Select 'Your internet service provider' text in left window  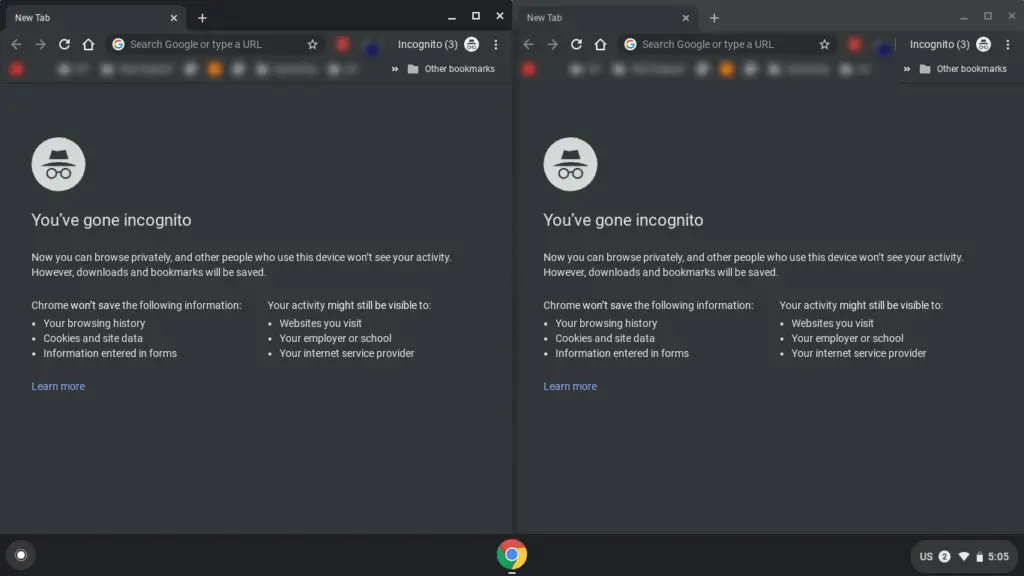[347, 353]
